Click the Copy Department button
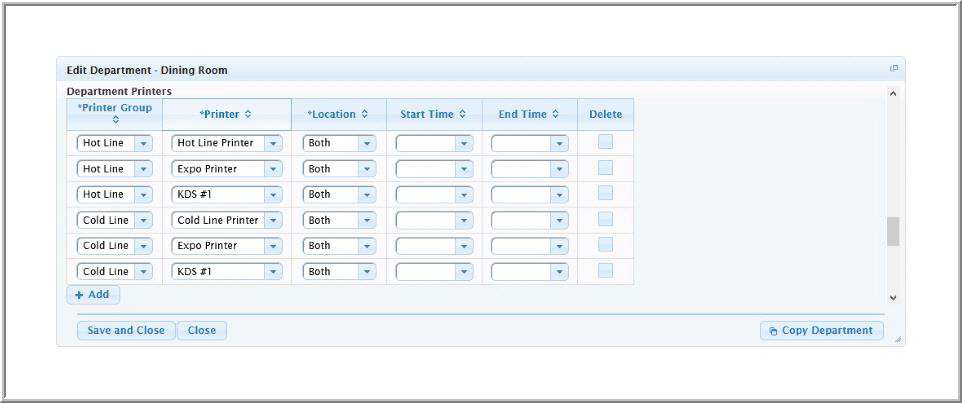962x403 pixels. pos(821,331)
